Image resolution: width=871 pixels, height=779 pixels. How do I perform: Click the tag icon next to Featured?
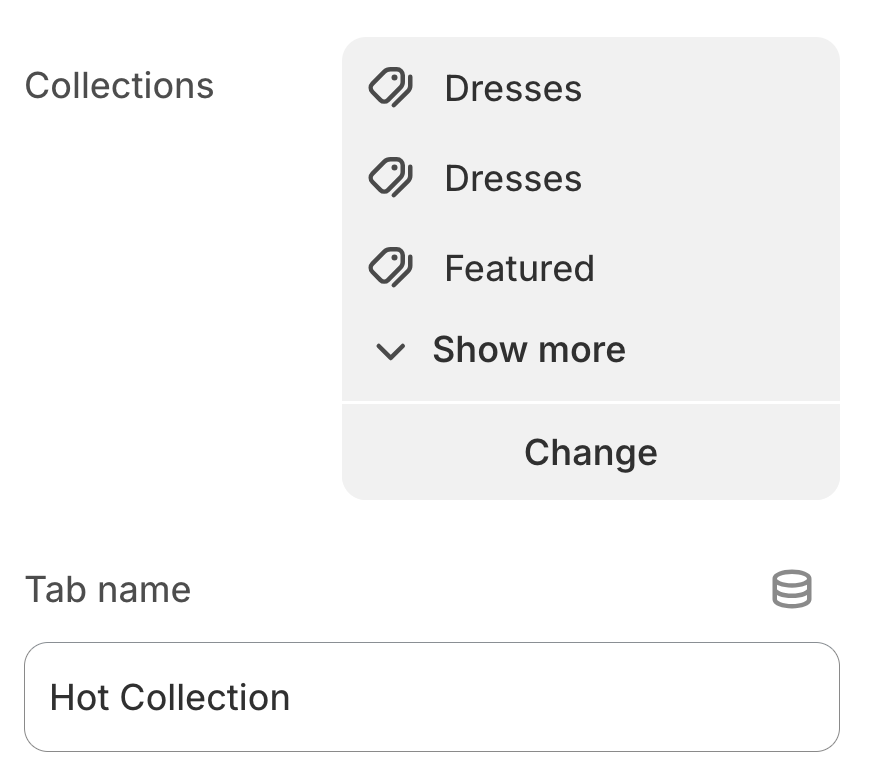pyautogui.click(x=390, y=268)
